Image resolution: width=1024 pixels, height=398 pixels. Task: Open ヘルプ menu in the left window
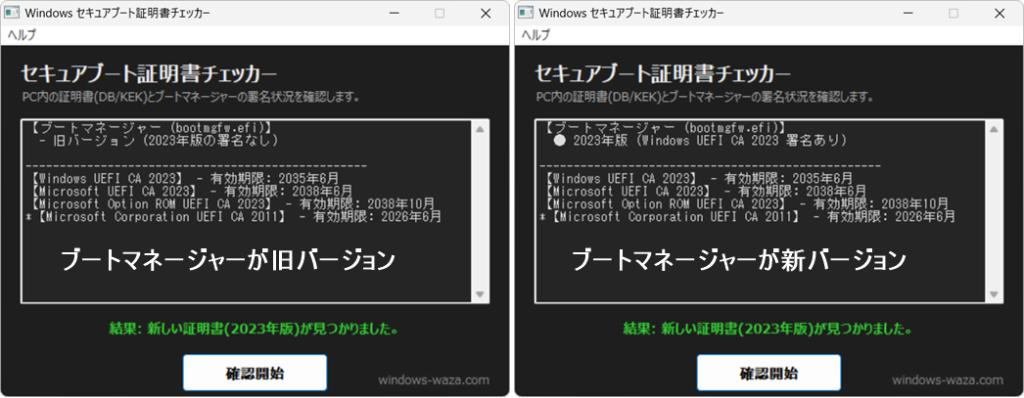point(23,35)
